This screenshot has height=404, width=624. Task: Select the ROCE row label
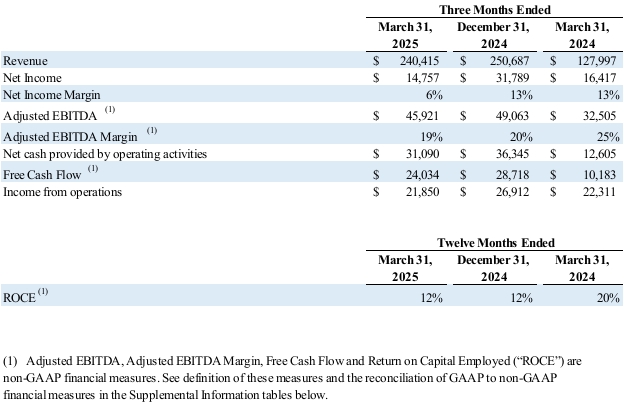coord(20,297)
